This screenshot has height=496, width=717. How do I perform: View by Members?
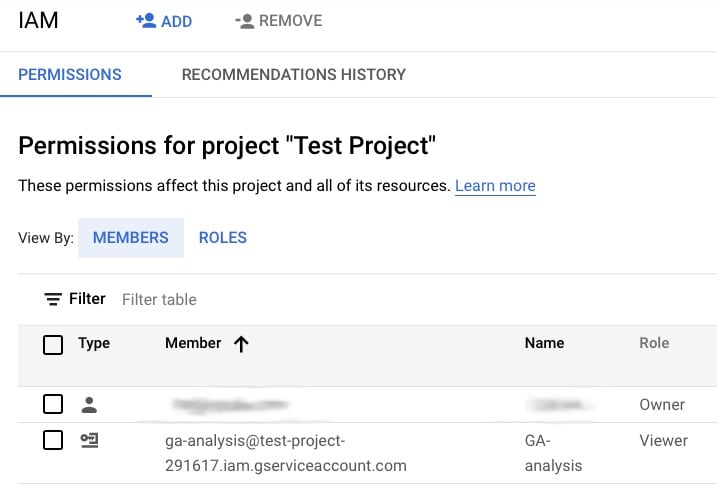[131, 238]
